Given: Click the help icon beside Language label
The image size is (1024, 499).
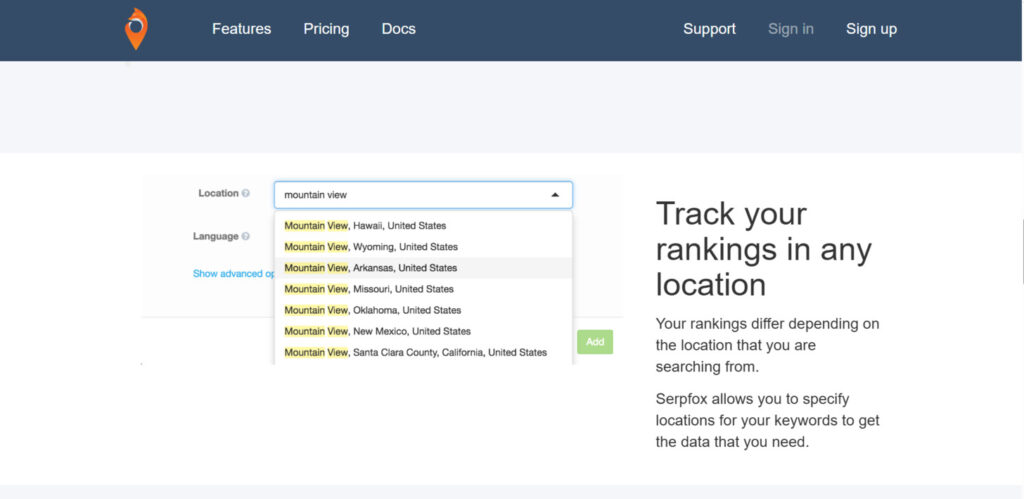Looking at the screenshot, I should pos(246,237).
